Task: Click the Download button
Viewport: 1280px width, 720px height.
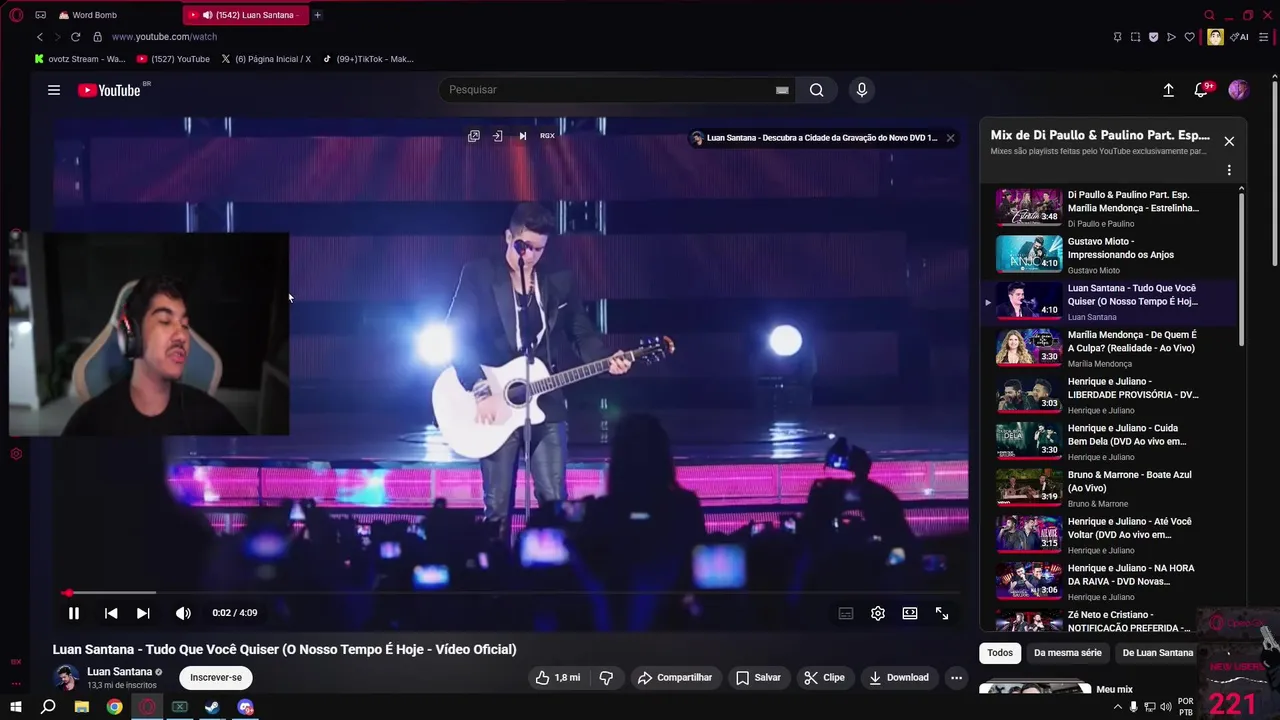Action: pyautogui.click(x=899, y=678)
